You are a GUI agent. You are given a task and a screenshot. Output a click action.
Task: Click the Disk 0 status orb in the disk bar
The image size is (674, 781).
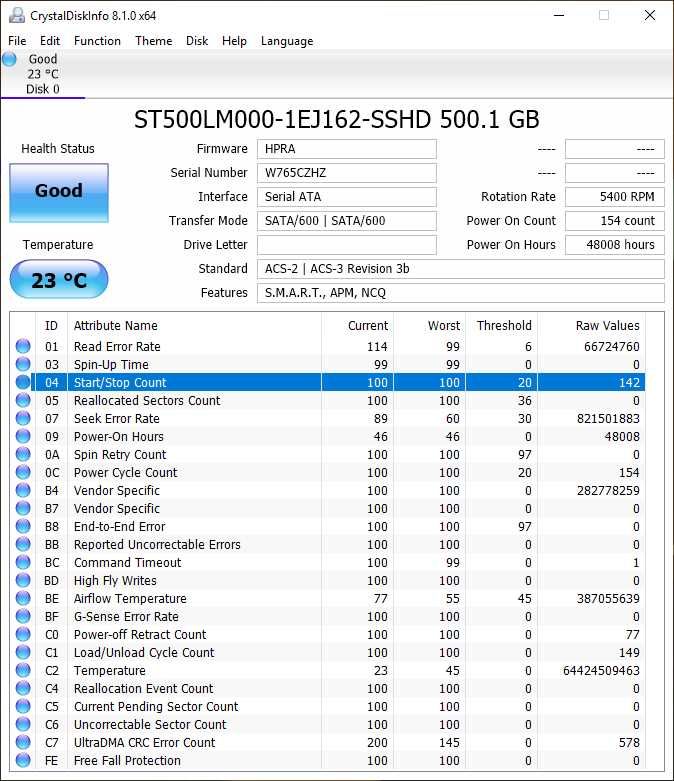coord(9,59)
